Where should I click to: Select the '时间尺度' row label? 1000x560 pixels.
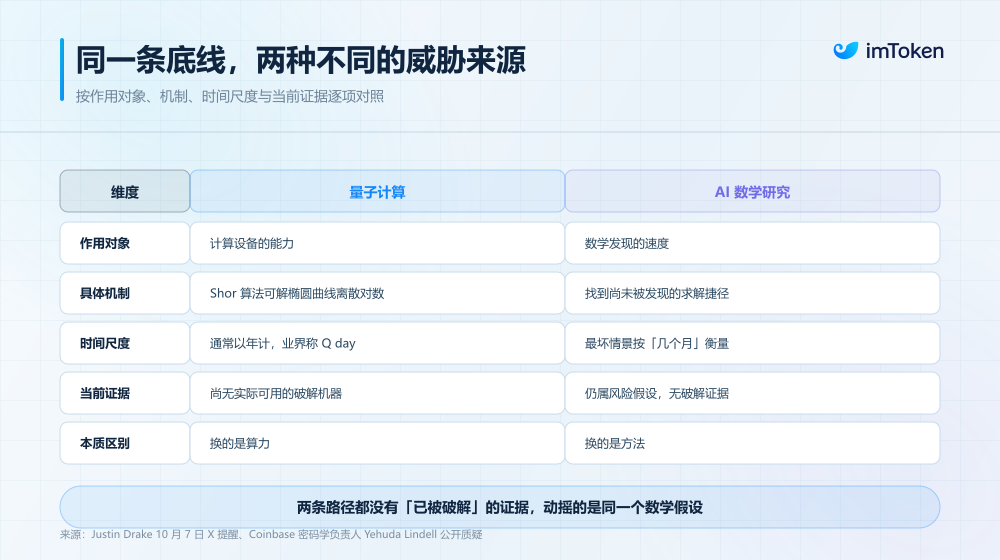[124, 343]
